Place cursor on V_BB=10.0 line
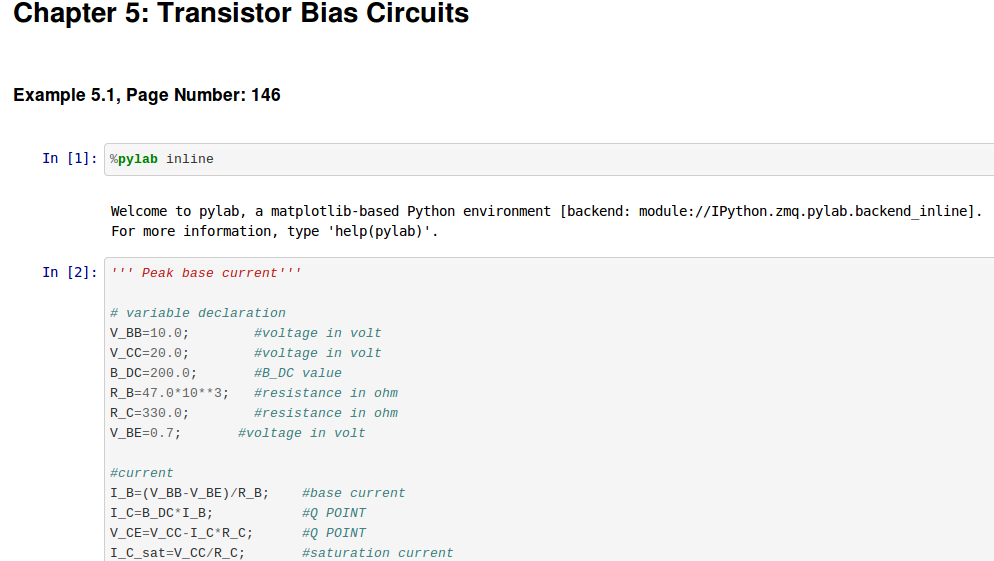The height and width of the screenshot is (561, 994). click(245, 333)
